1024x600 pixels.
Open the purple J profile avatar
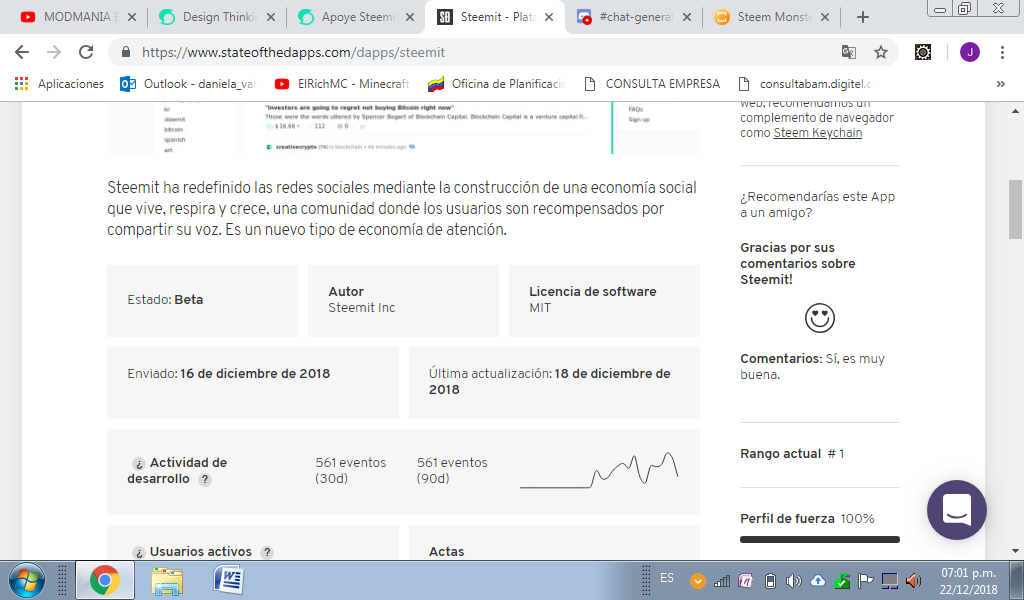click(970, 52)
